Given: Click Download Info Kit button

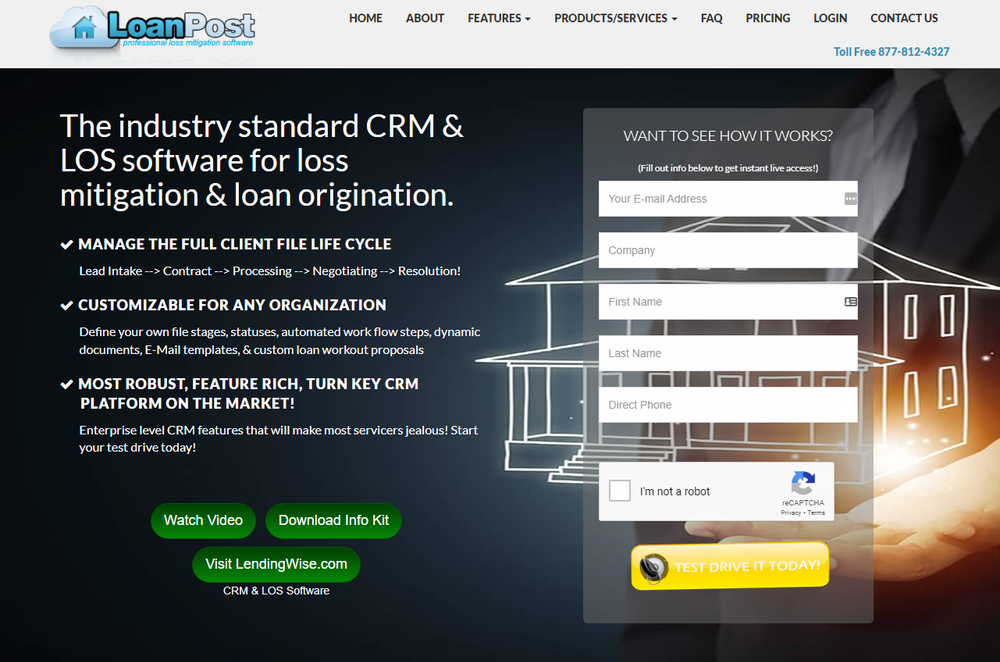Looking at the screenshot, I should (x=334, y=520).
